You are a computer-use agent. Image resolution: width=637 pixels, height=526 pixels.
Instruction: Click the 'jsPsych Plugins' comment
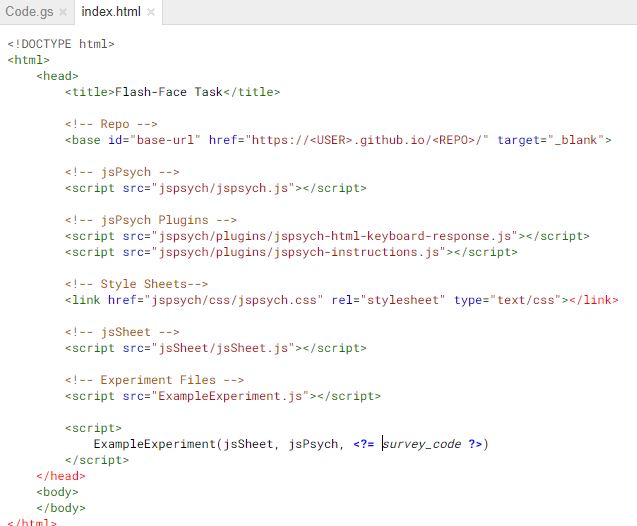click(x=151, y=220)
